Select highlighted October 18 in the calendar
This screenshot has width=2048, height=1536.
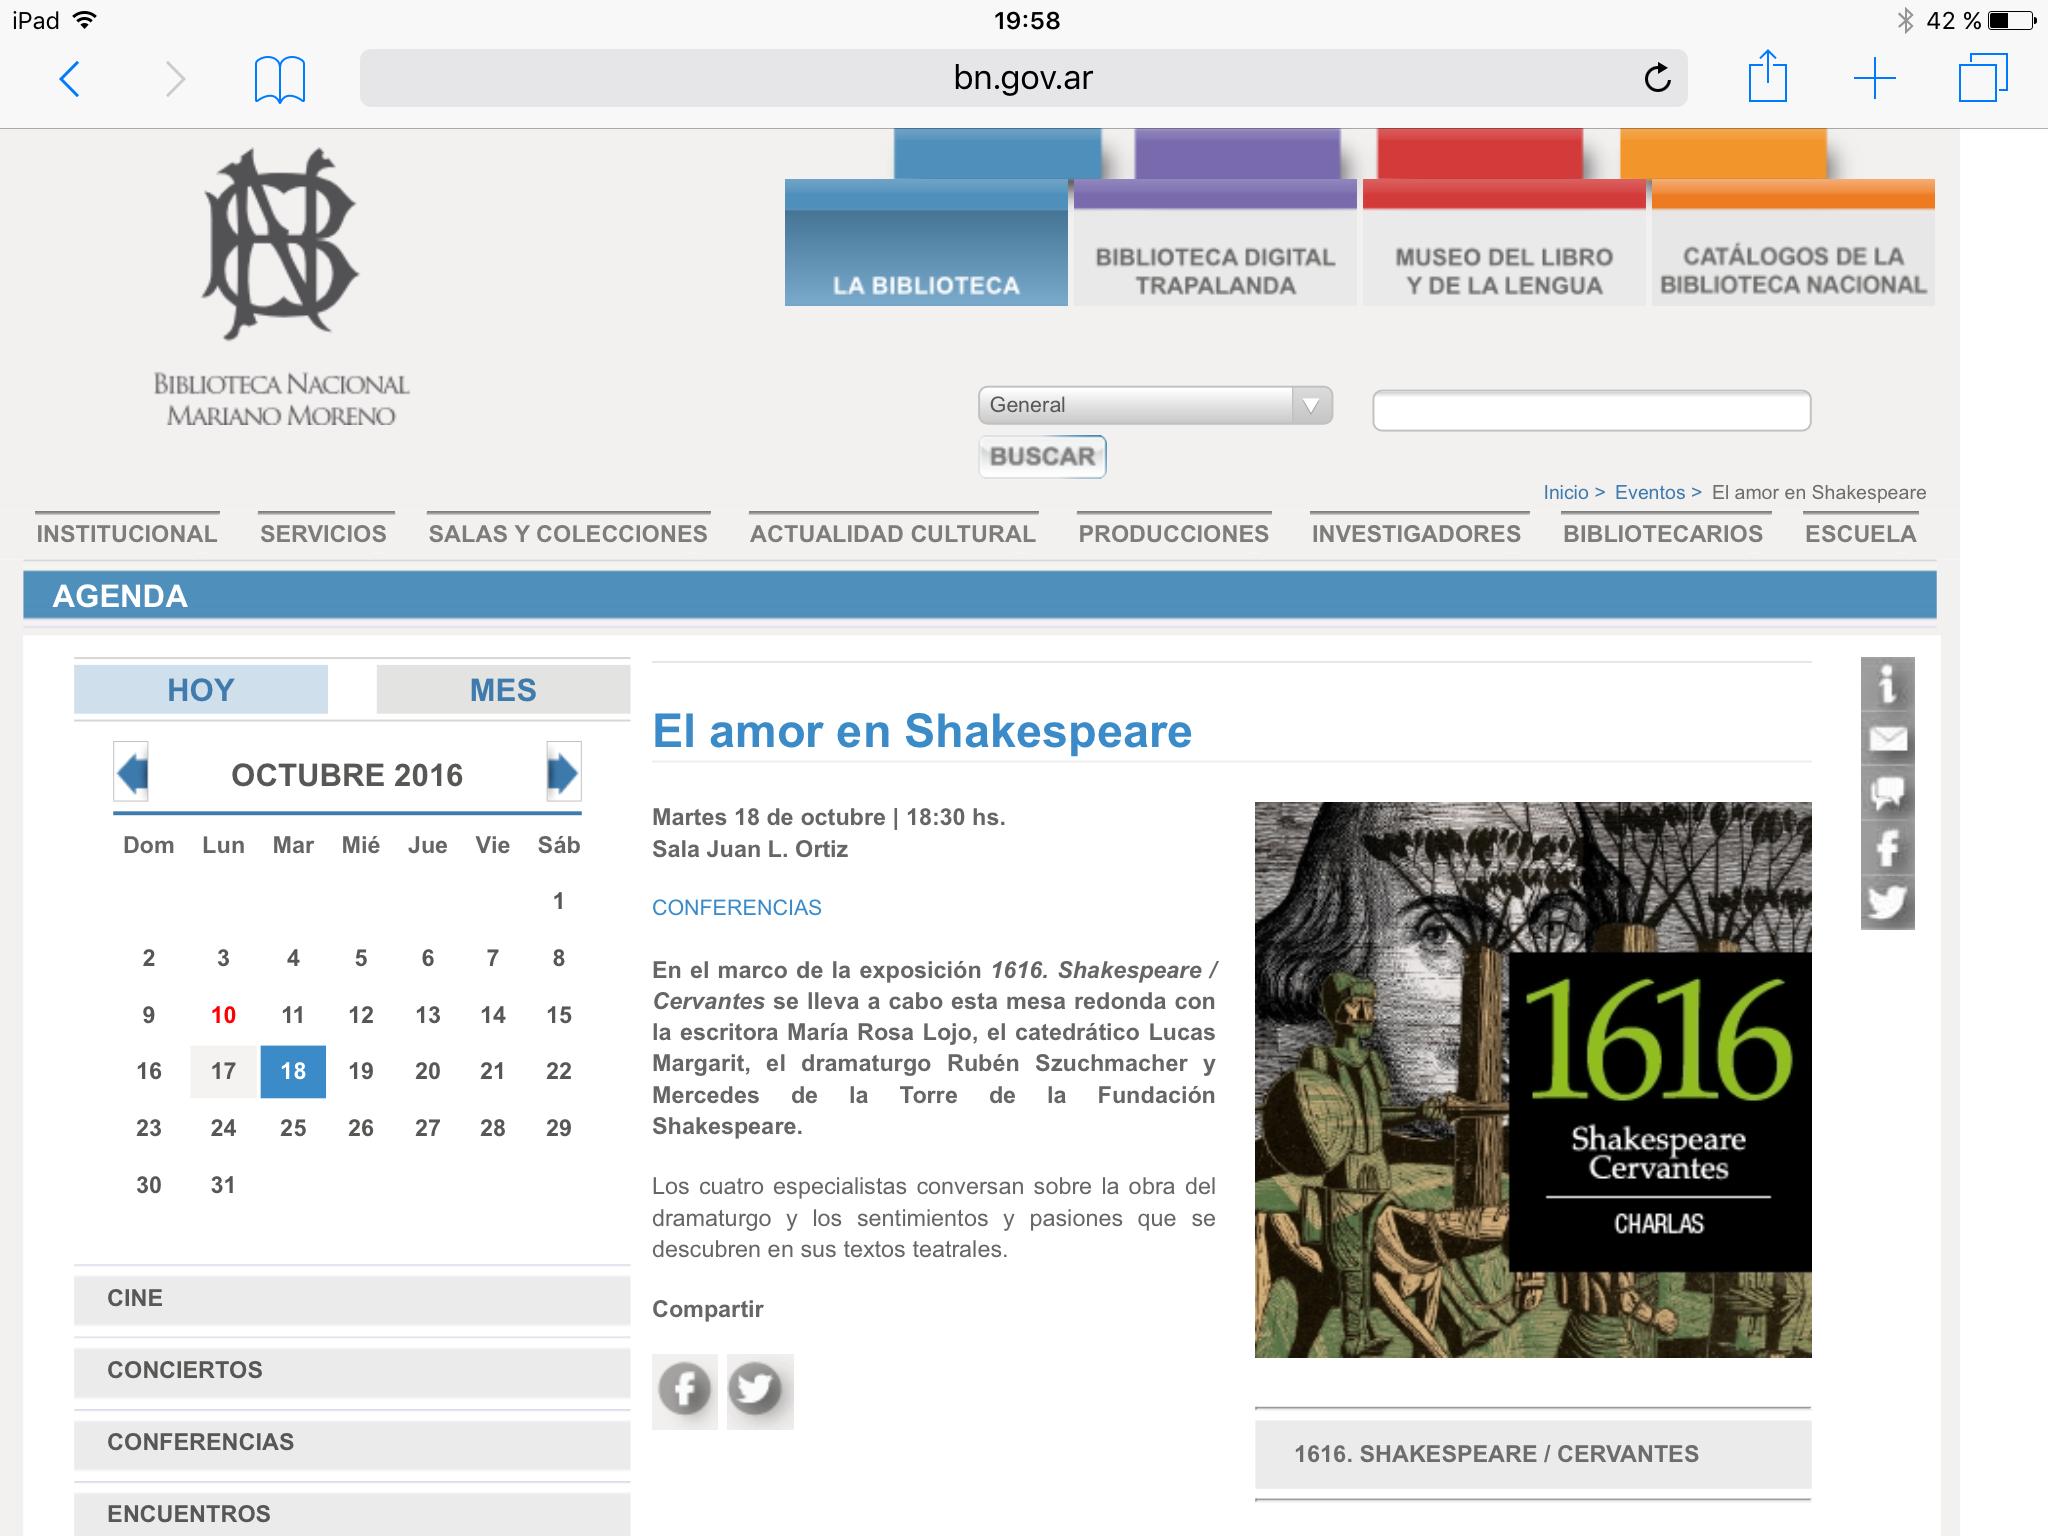pyautogui.click(x=293, y=1071)
